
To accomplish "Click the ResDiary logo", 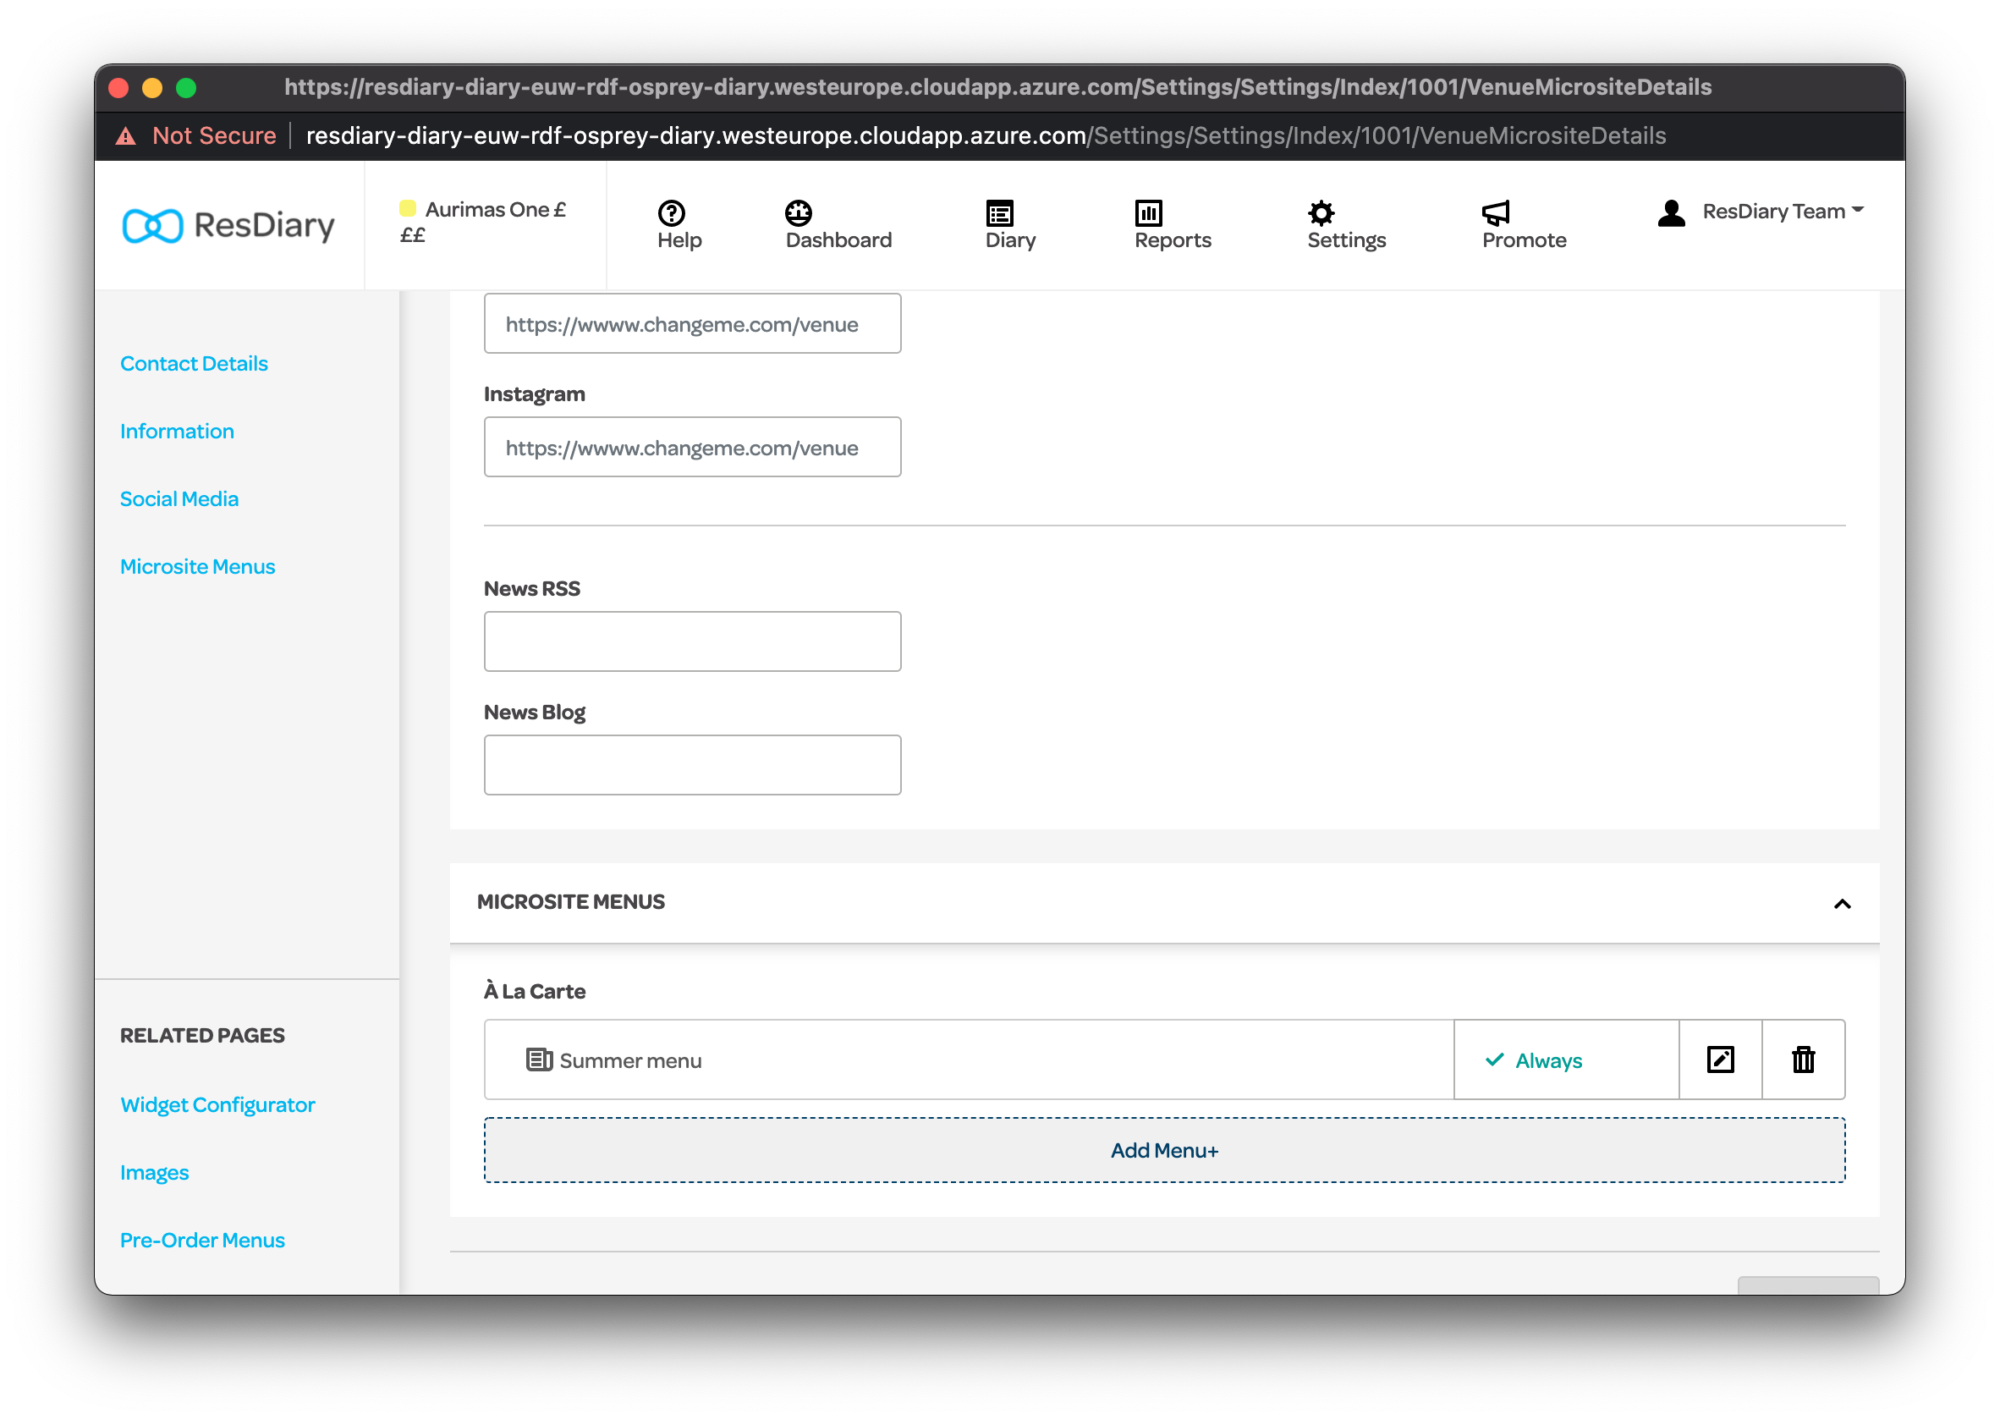I will (x=228, y=226).
